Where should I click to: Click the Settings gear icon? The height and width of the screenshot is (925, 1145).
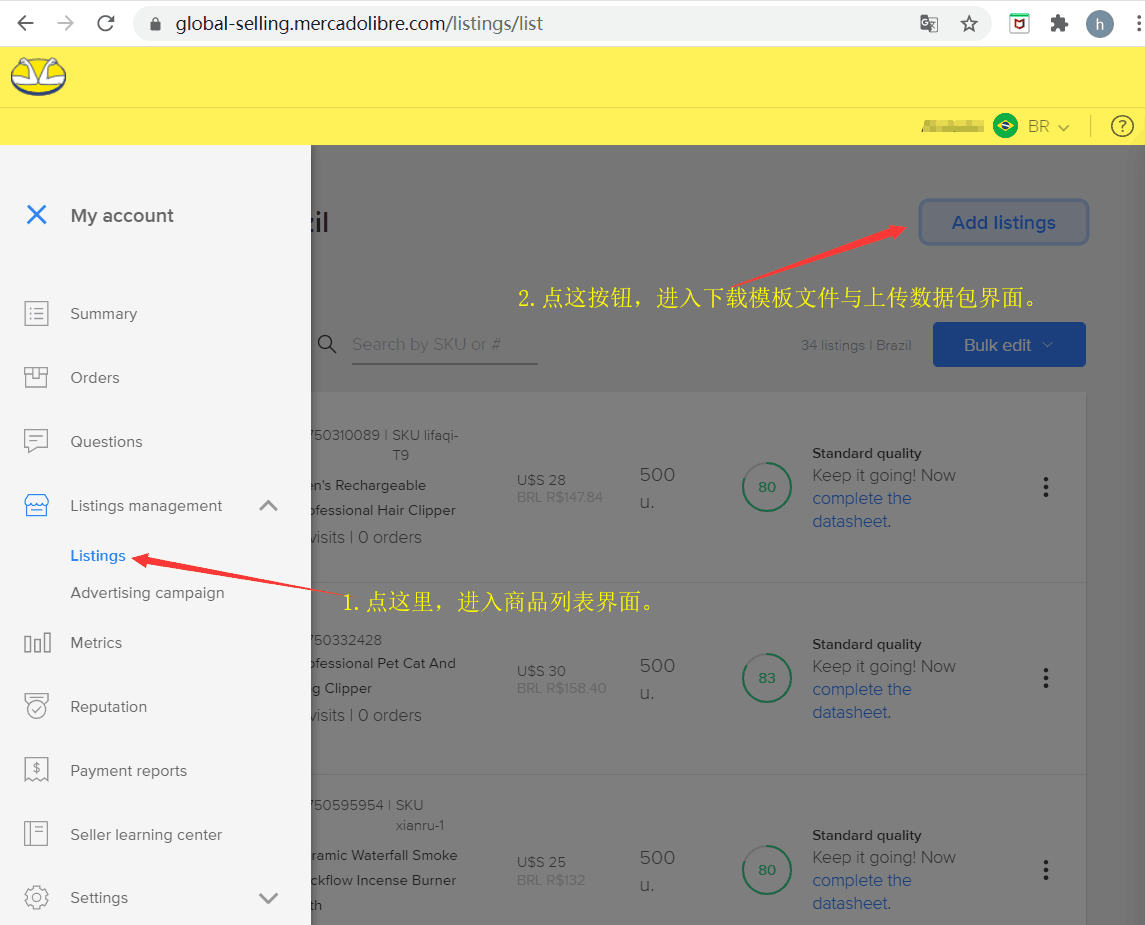[x=37, y=897]
